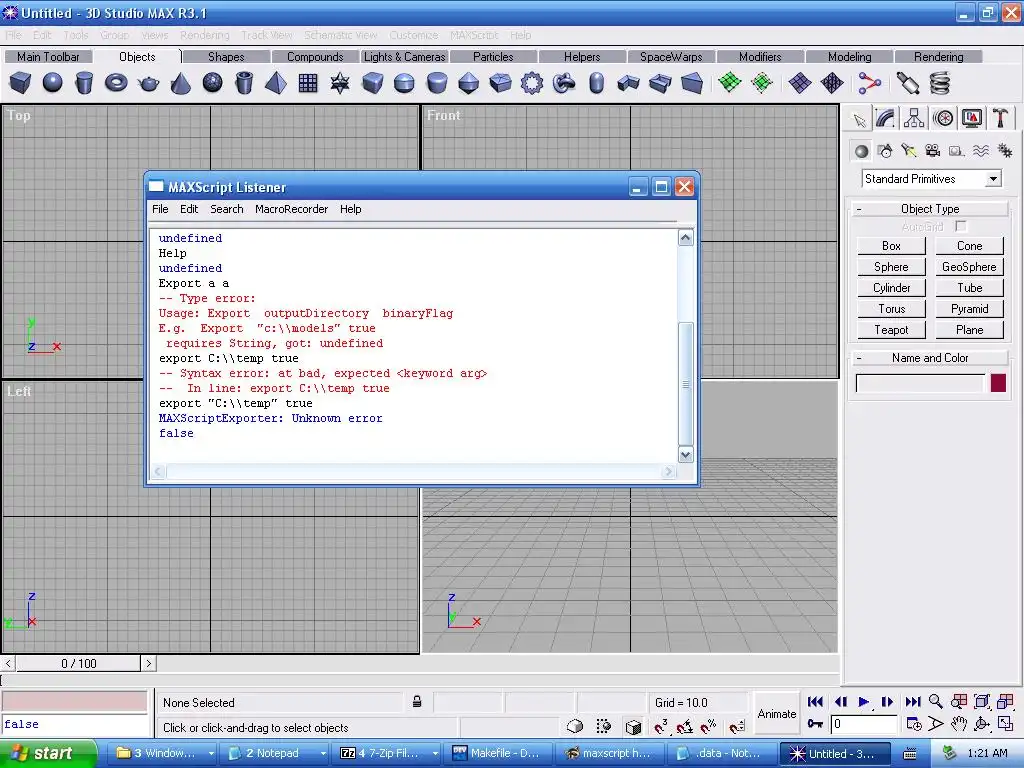Viewport: 1024px width, 768px height.
Task: Select the Shapes category icon
Action: coord(885,152)
